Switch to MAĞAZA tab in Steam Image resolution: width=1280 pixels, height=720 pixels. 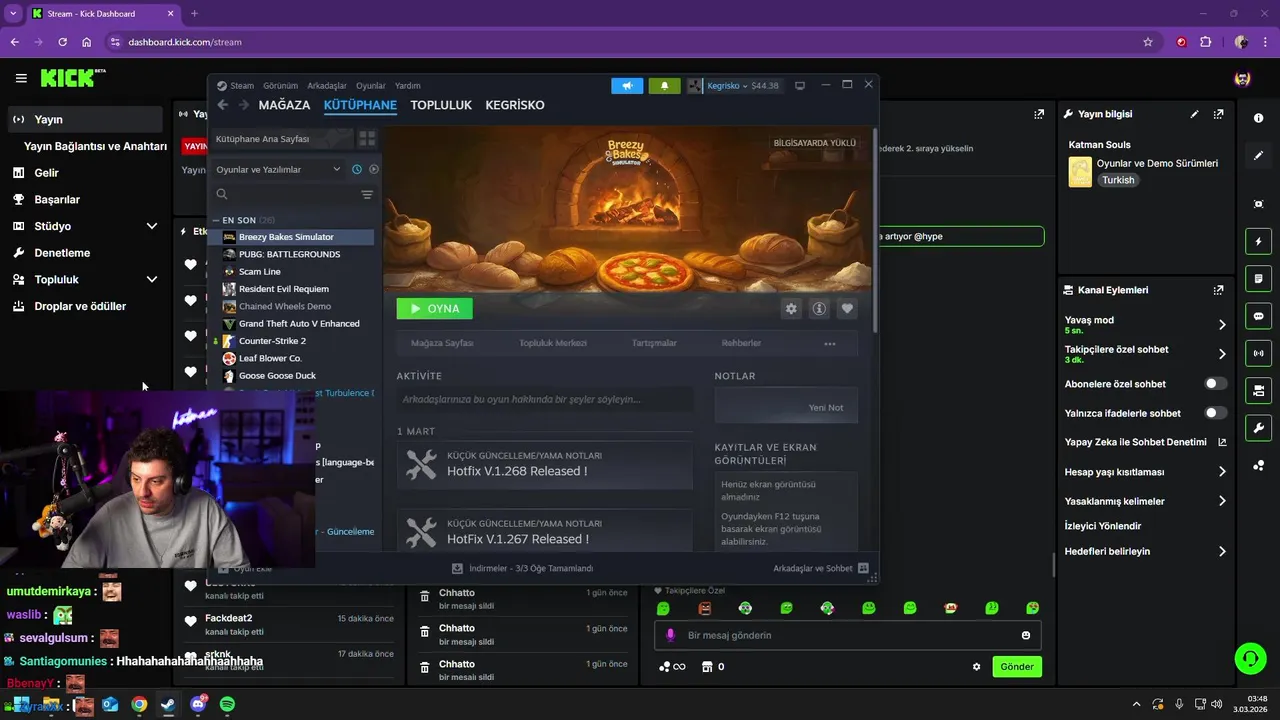[284, 105]
